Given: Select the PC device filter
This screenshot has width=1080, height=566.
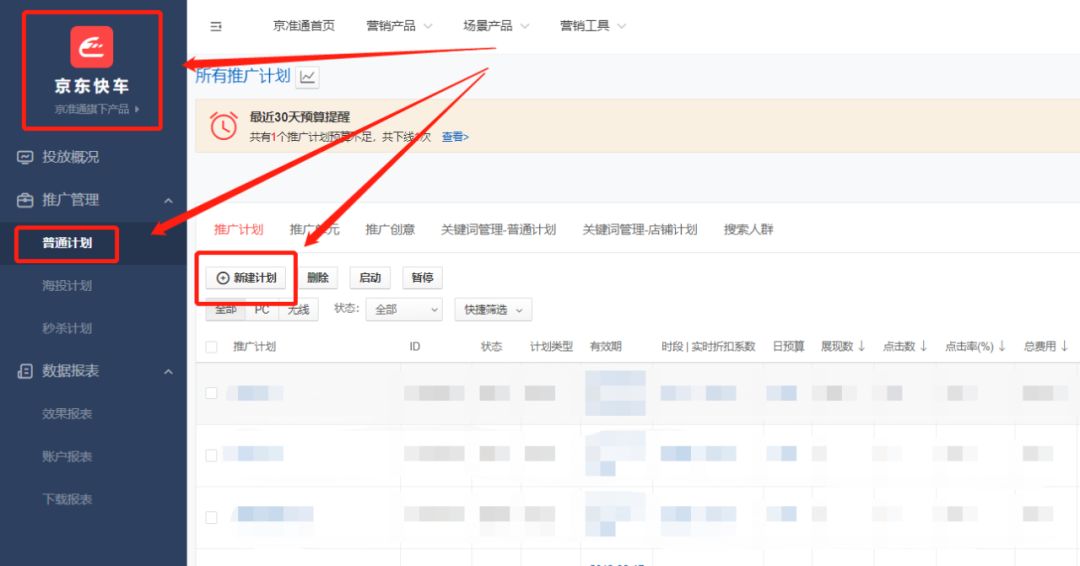Looking at the screenshot, I should click(262, 310).
